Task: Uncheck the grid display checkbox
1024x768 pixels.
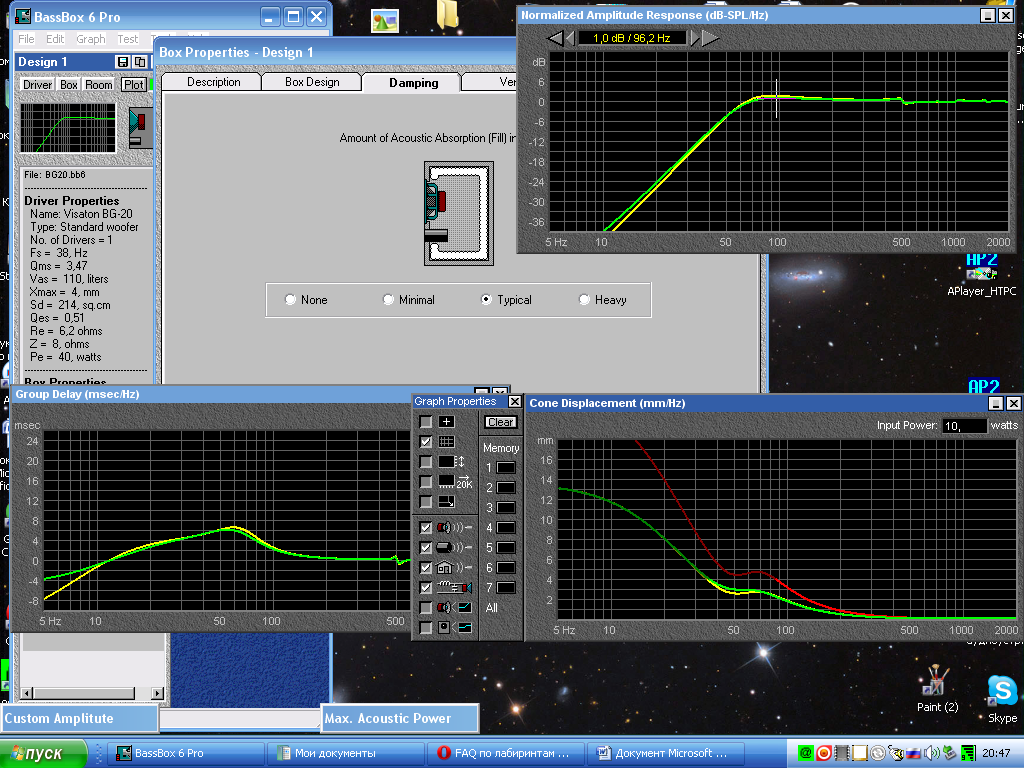Action: pos(425,442)
